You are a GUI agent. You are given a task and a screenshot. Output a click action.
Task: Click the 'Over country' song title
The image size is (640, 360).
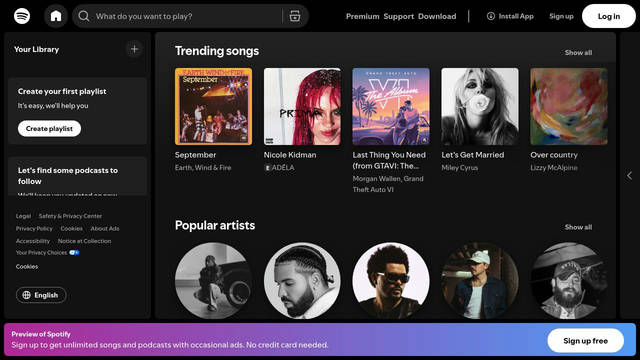pyautogui.click(x=554, y=155)
